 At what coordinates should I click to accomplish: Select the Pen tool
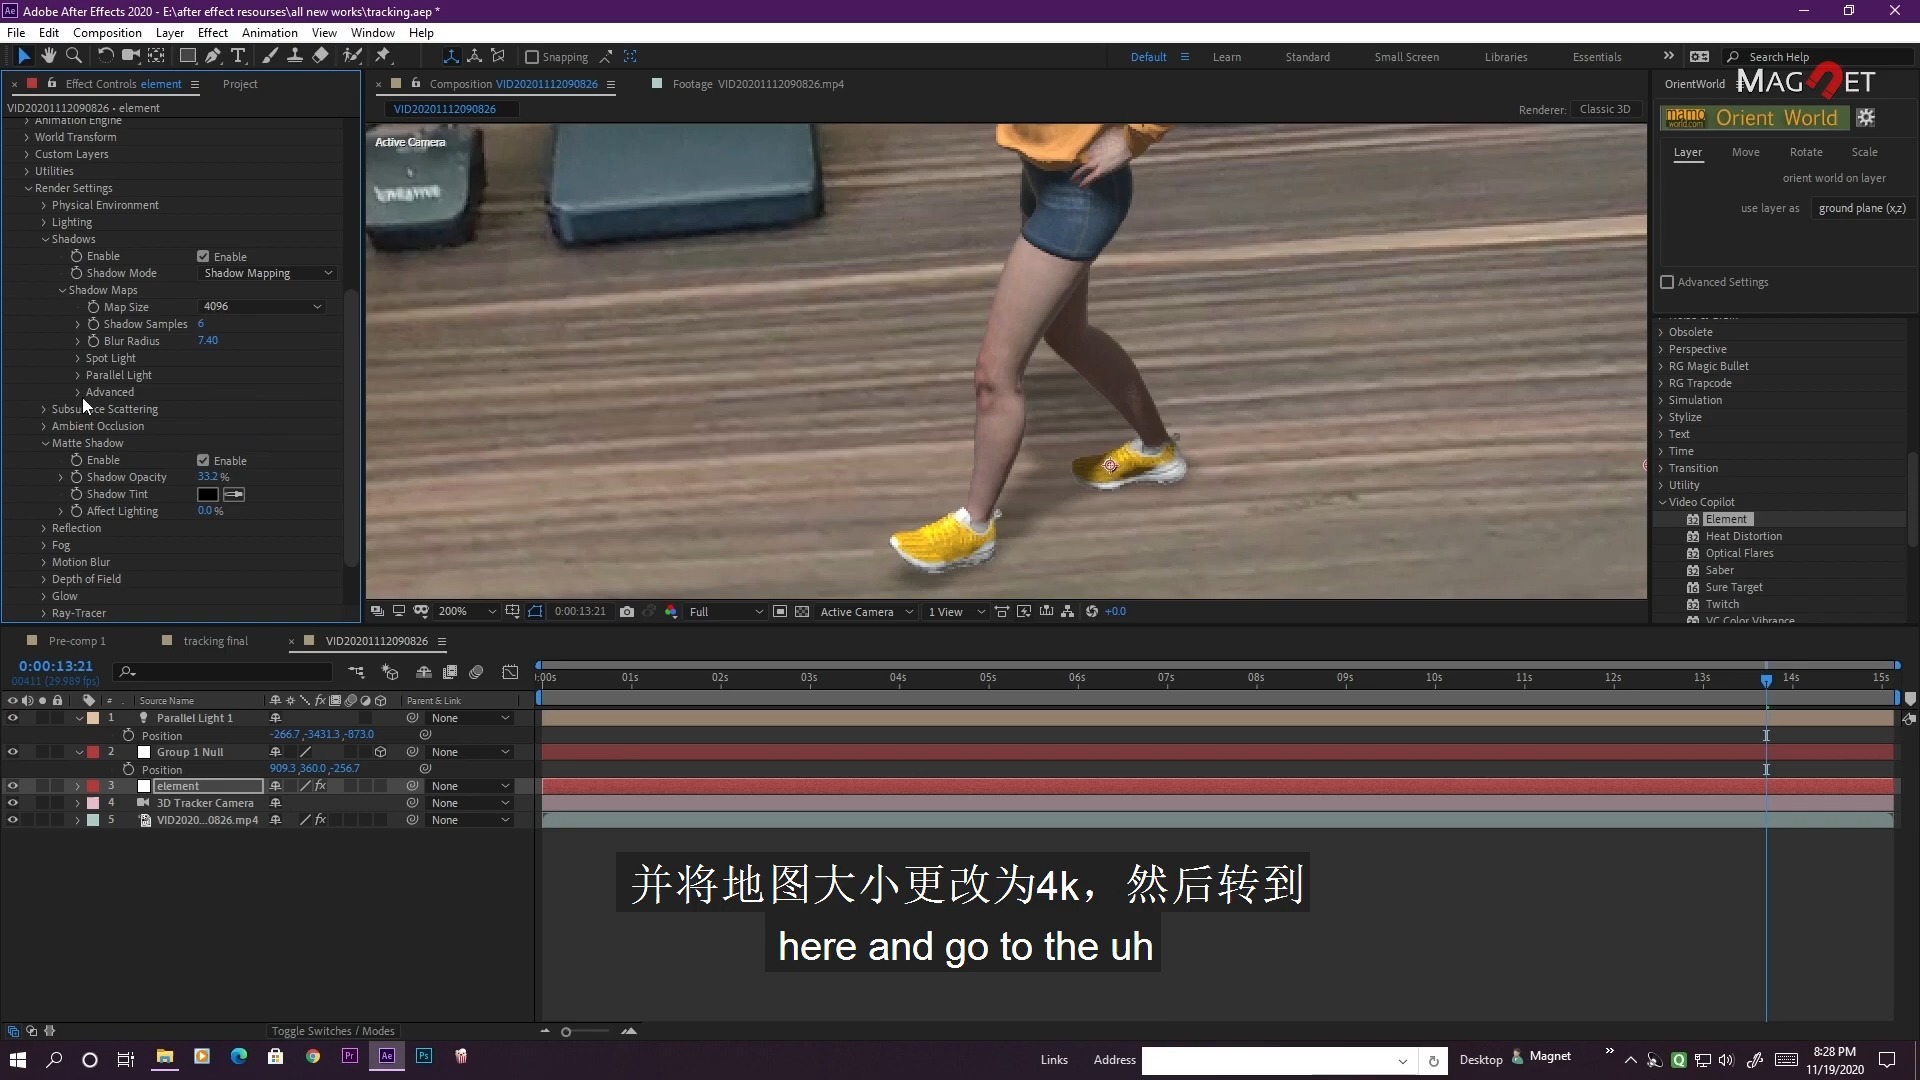point(212,56)
